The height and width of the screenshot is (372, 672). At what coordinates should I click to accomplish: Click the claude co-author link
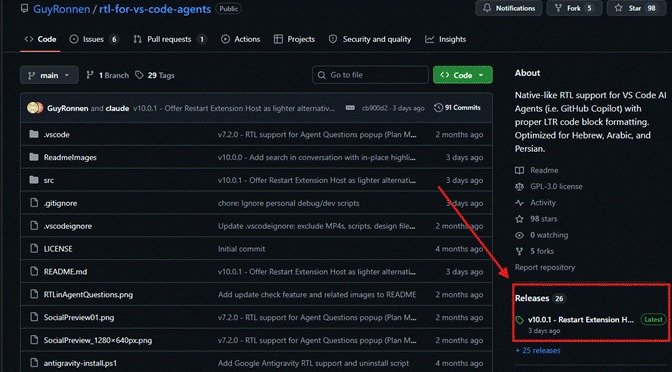click(117, 108)
